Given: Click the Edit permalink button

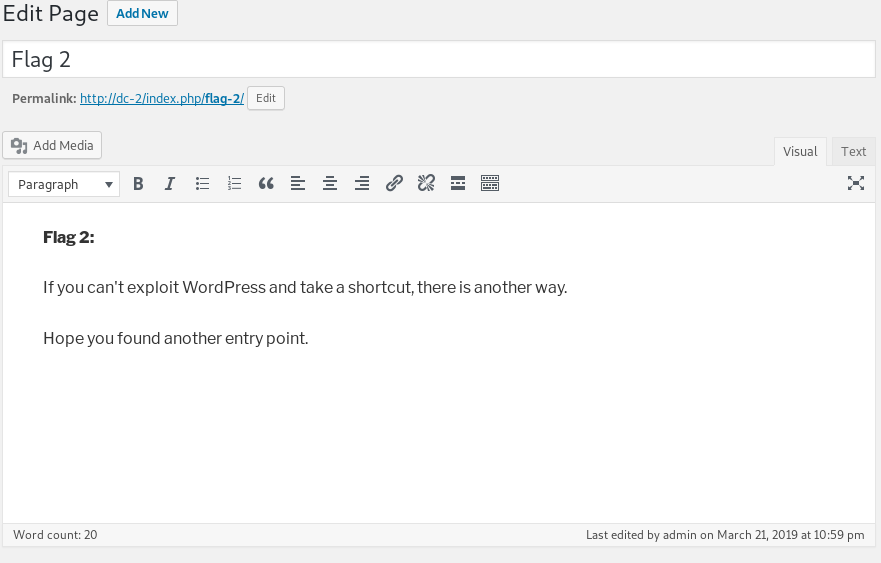Looking at the screenshot, I should [x=266, y=98].
